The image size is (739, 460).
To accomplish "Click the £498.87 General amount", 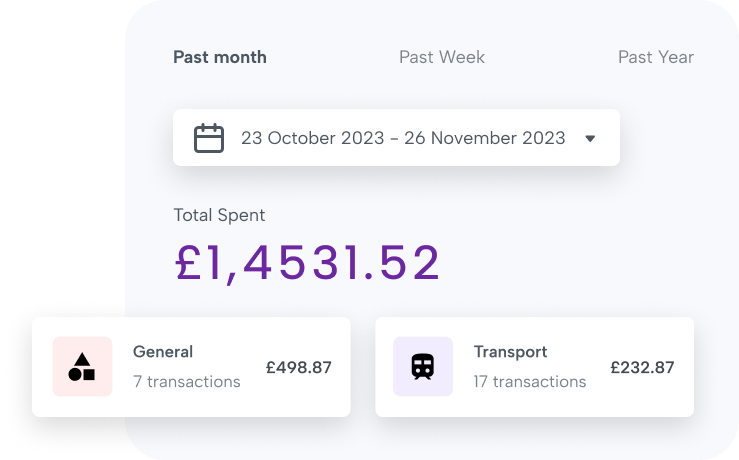I will [x=298, y=367].
